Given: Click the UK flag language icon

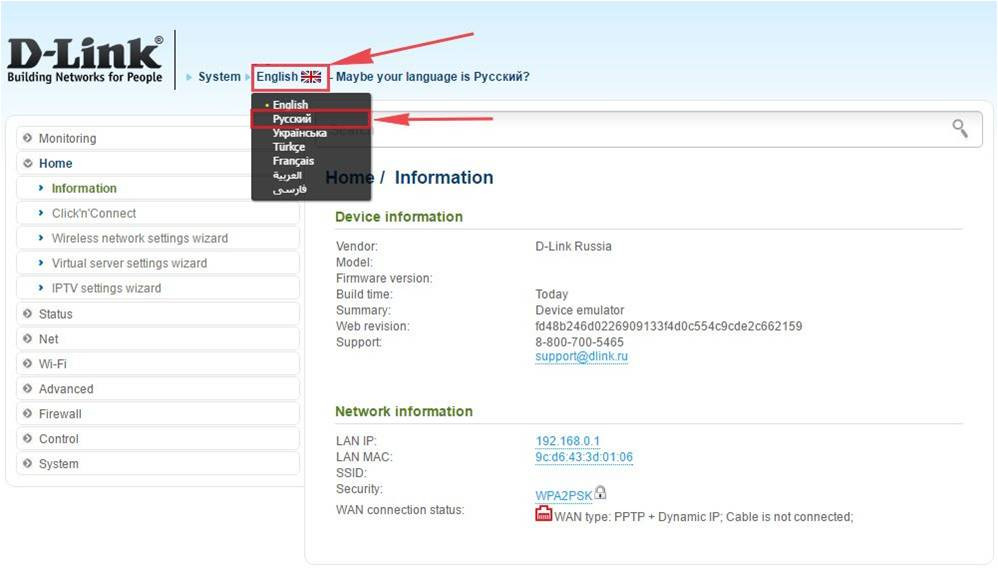Looking at the screenshot, I should coord(311,77).
